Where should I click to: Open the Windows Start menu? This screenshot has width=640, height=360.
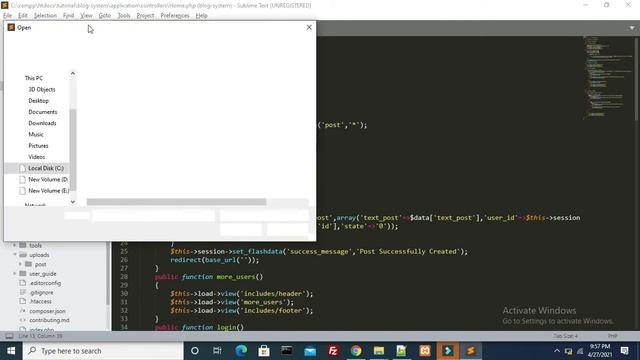(11, 351)
